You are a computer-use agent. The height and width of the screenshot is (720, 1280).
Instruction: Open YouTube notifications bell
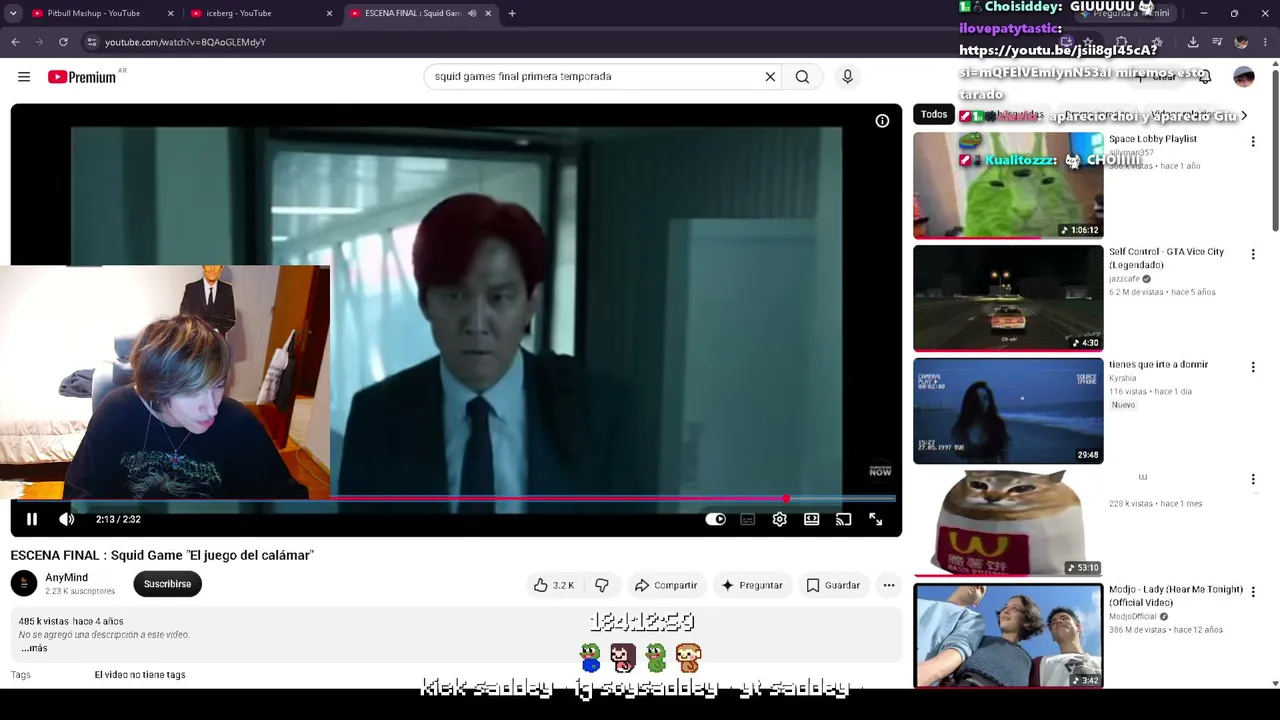pyautogui.click(x=1205, y=77)
